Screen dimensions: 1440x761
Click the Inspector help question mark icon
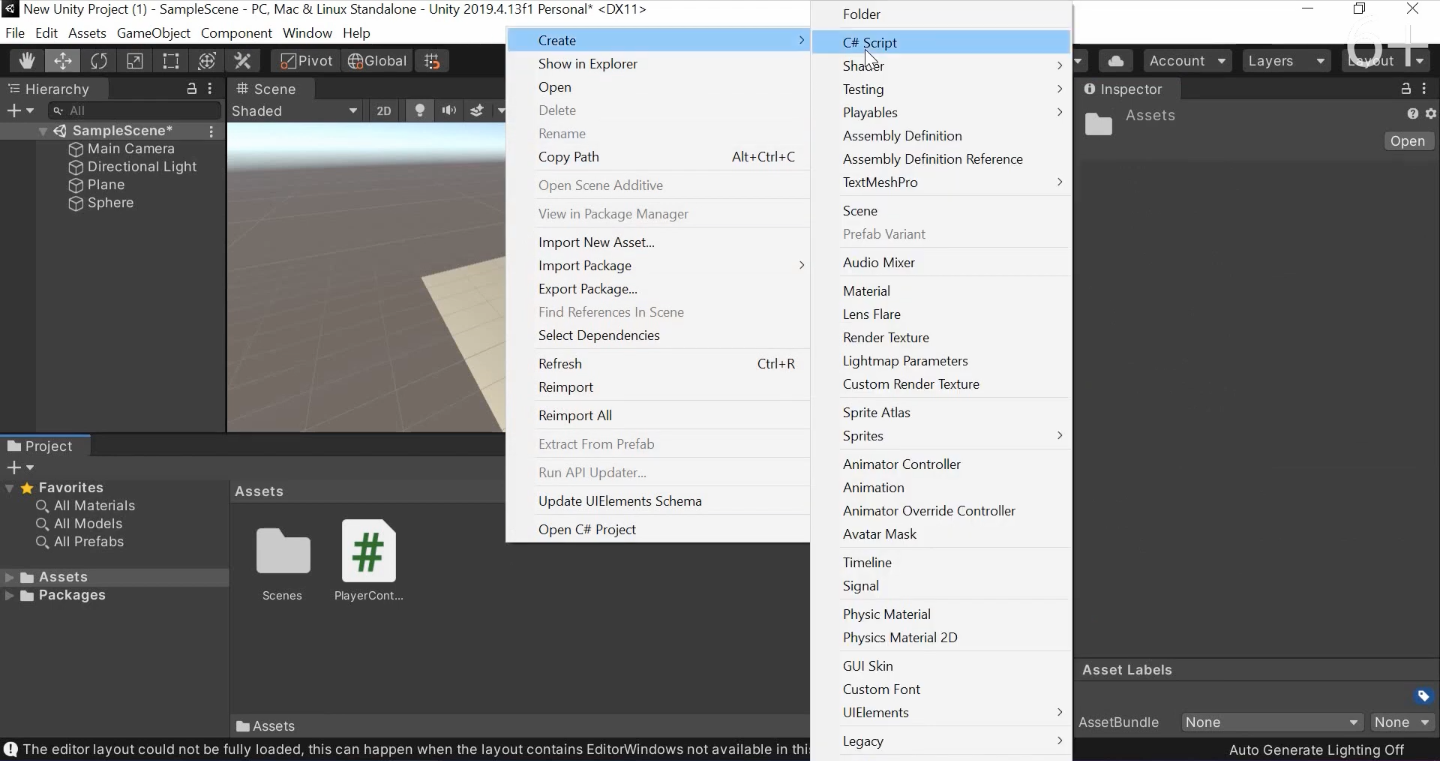tap(1413, 114)
